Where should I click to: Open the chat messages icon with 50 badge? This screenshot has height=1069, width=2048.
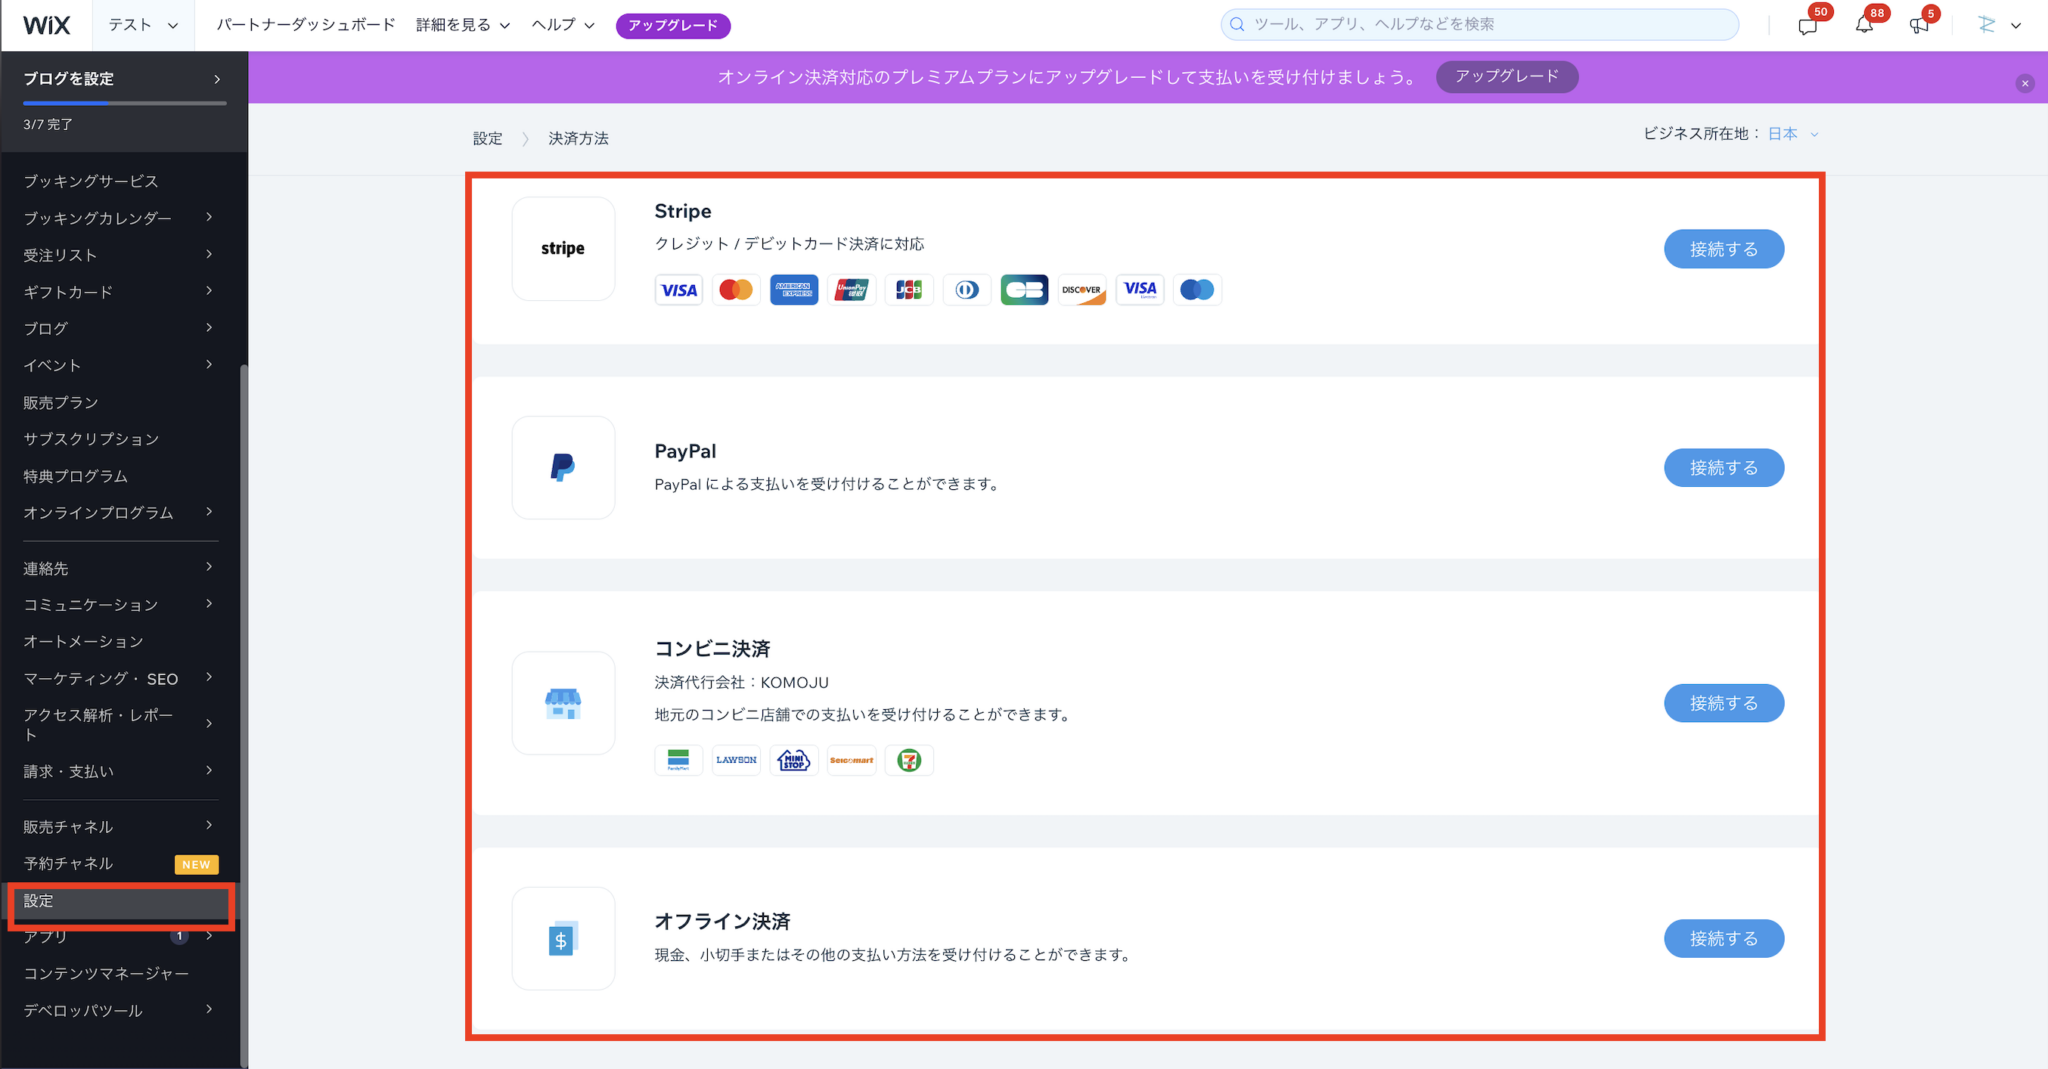pyautogui.click(x=1806, y=27)
